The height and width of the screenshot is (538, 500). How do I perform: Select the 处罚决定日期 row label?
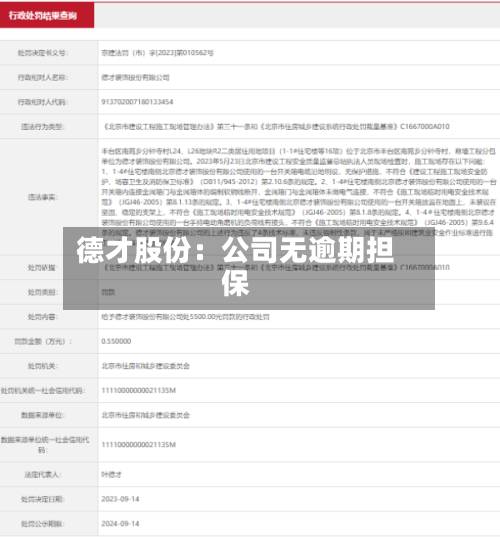[x=42, y=499]
